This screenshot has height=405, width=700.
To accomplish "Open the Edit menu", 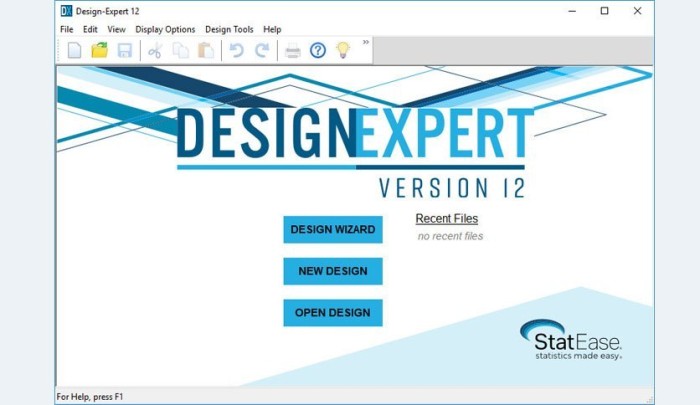I will click(90, 29).
